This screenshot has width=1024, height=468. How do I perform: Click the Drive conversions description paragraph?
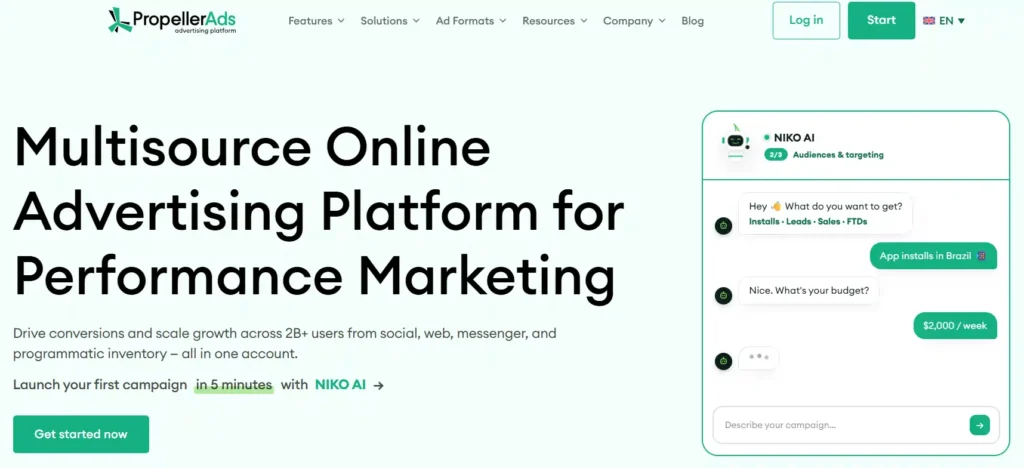pos(285,344)
